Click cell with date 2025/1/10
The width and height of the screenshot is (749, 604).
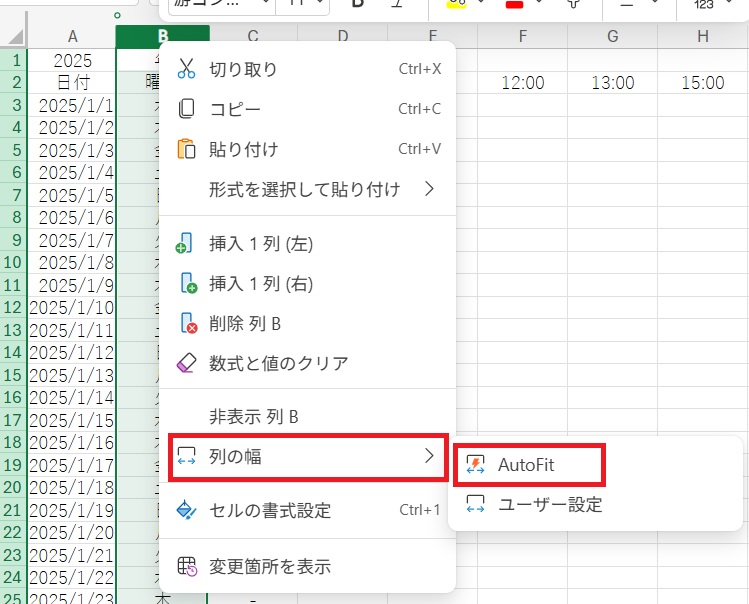72,307
